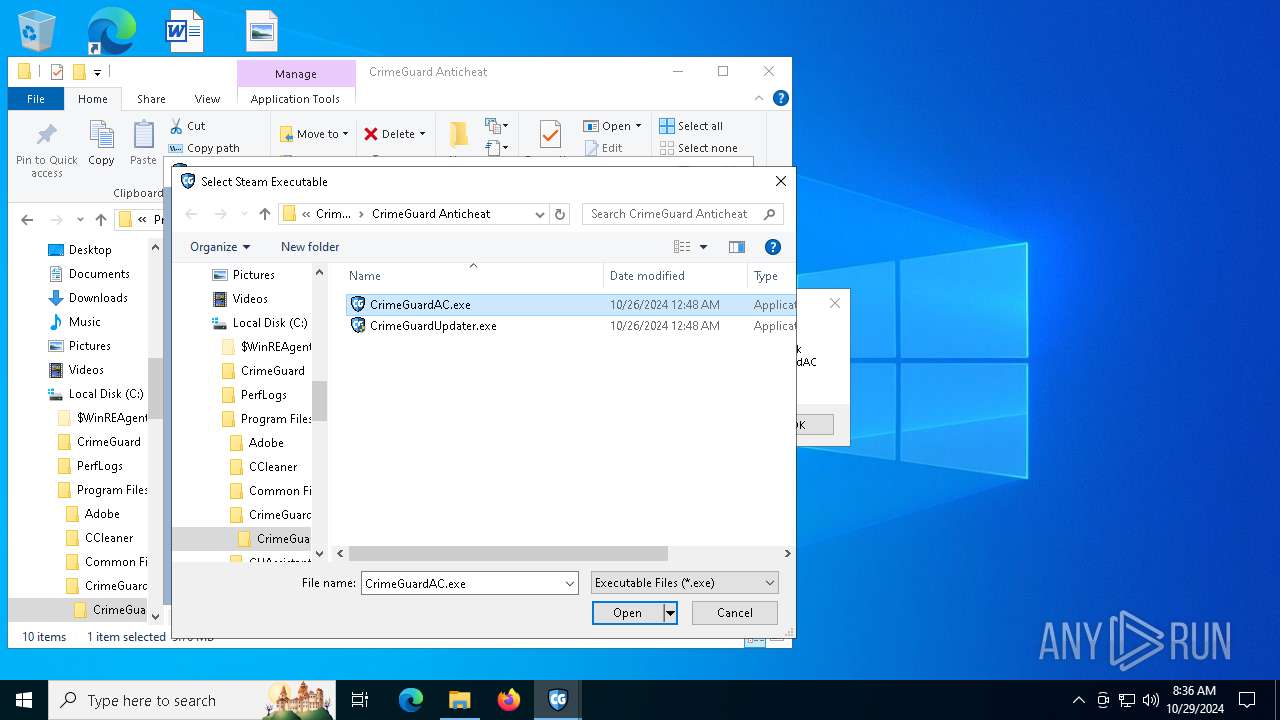The width and height of the screenshot is (1280, 720).
Task: Click the File name text field
Action: (x=462, y=583)
